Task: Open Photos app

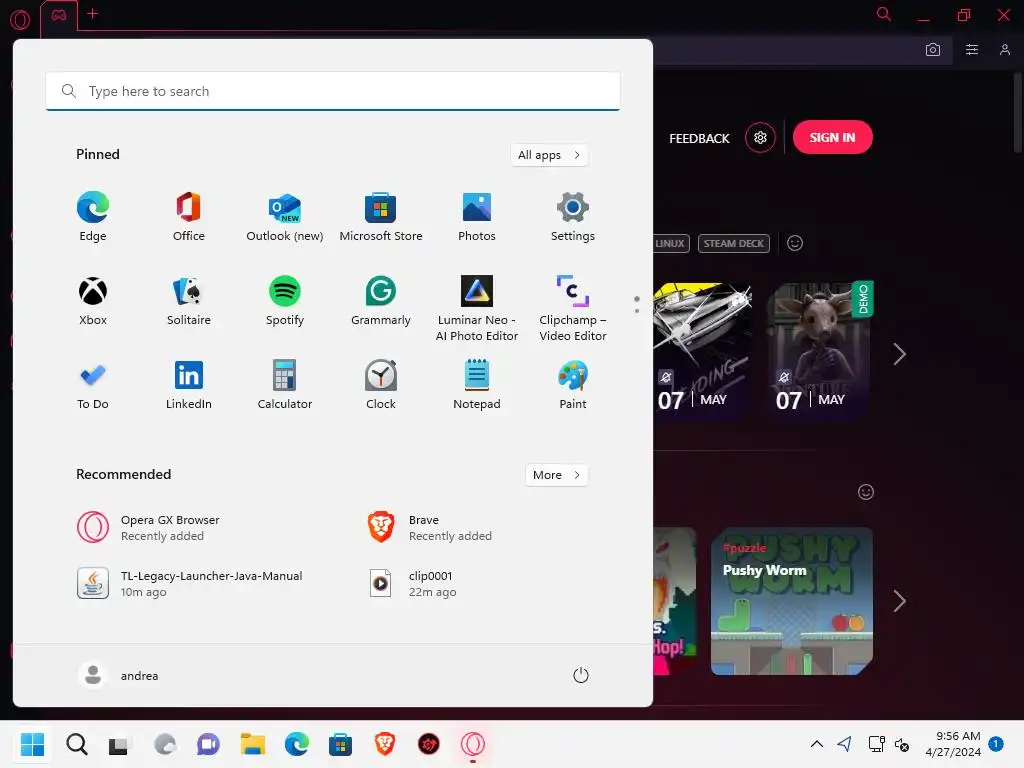Action: pos(477,217)
